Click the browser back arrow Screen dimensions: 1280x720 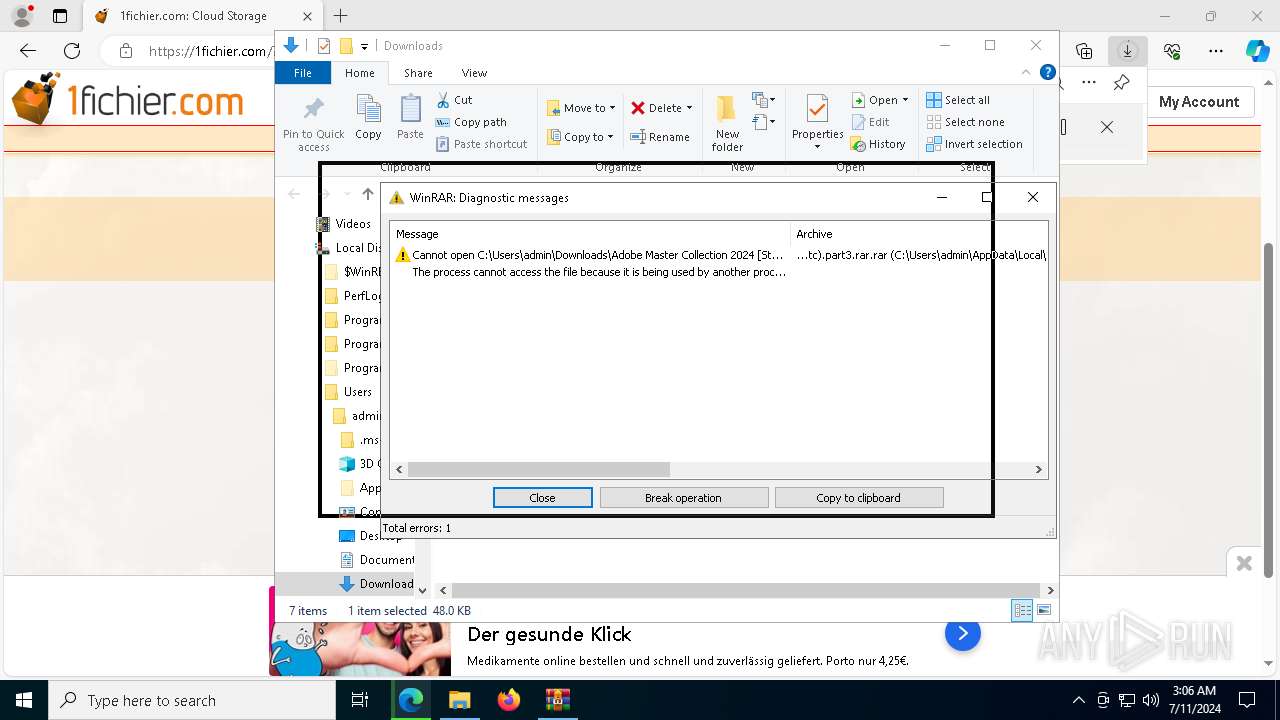(x=28, y=51)
